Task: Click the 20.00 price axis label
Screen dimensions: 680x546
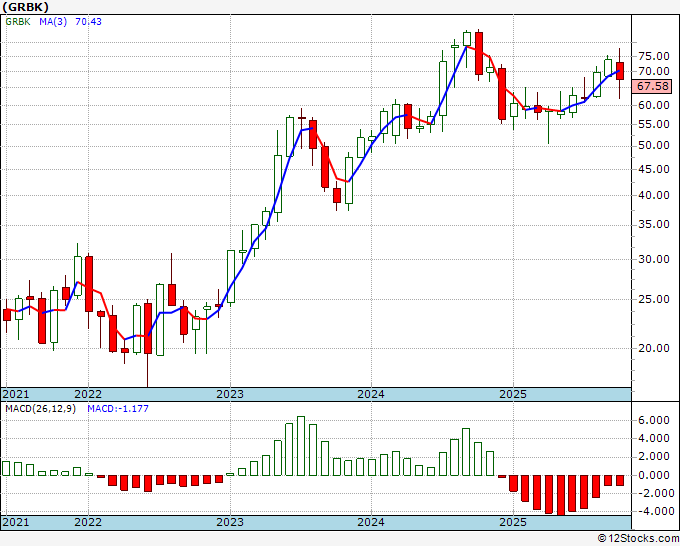Action: click(x=654, y=348)
